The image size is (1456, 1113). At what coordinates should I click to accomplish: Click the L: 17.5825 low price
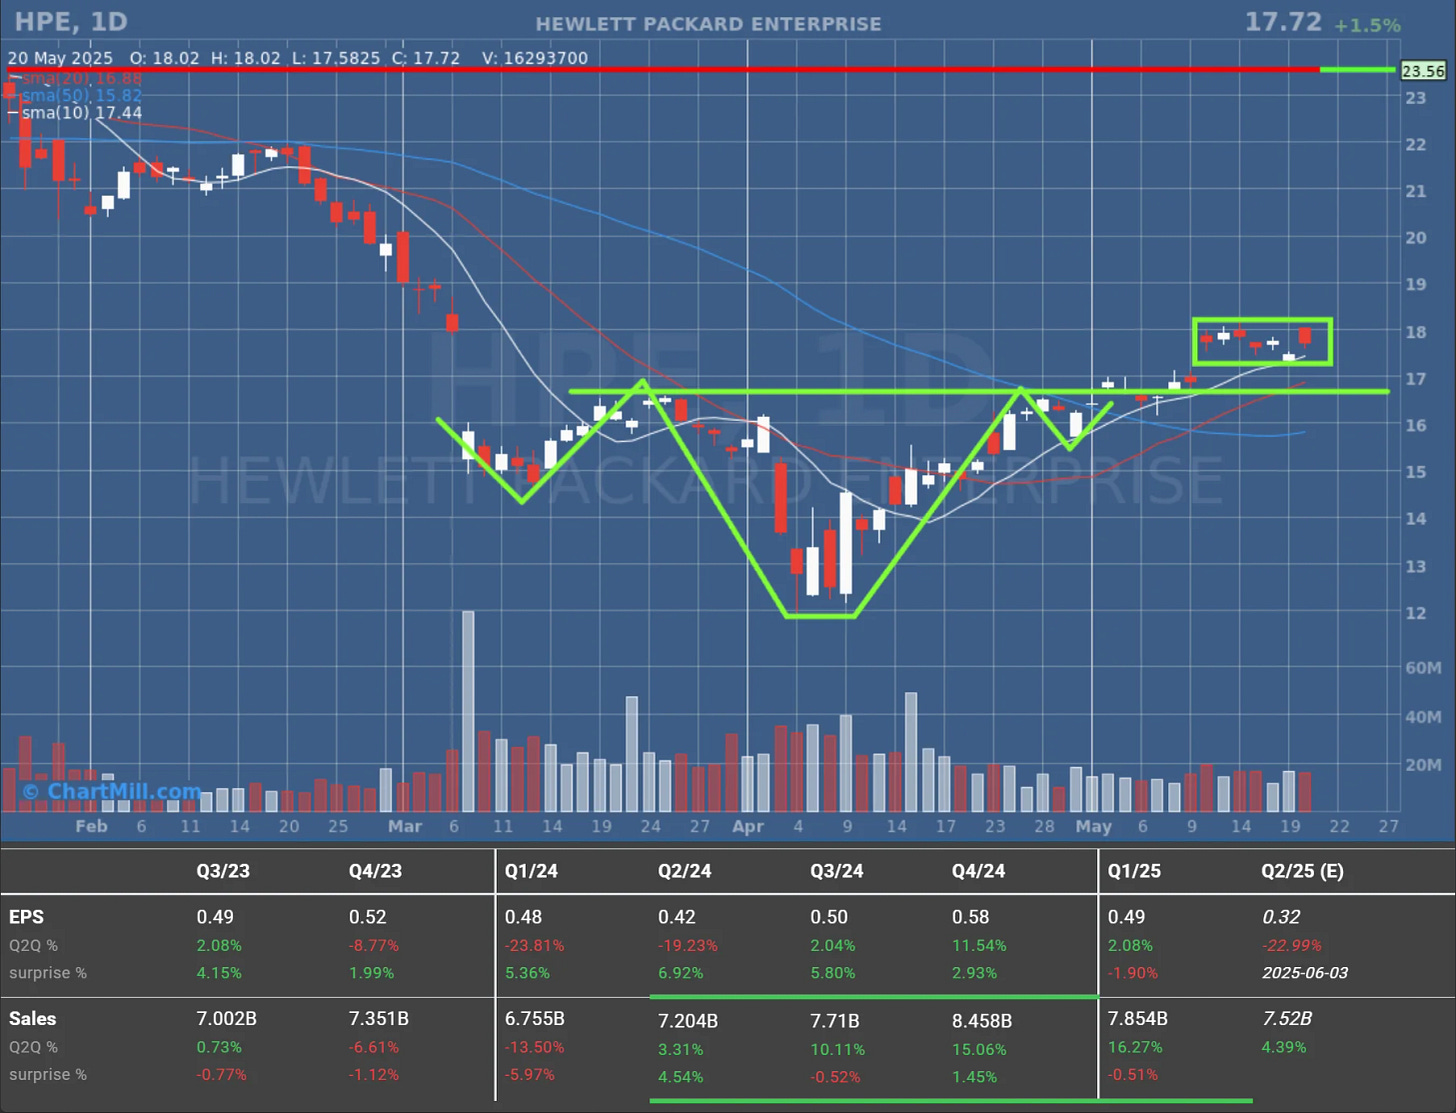336,58
